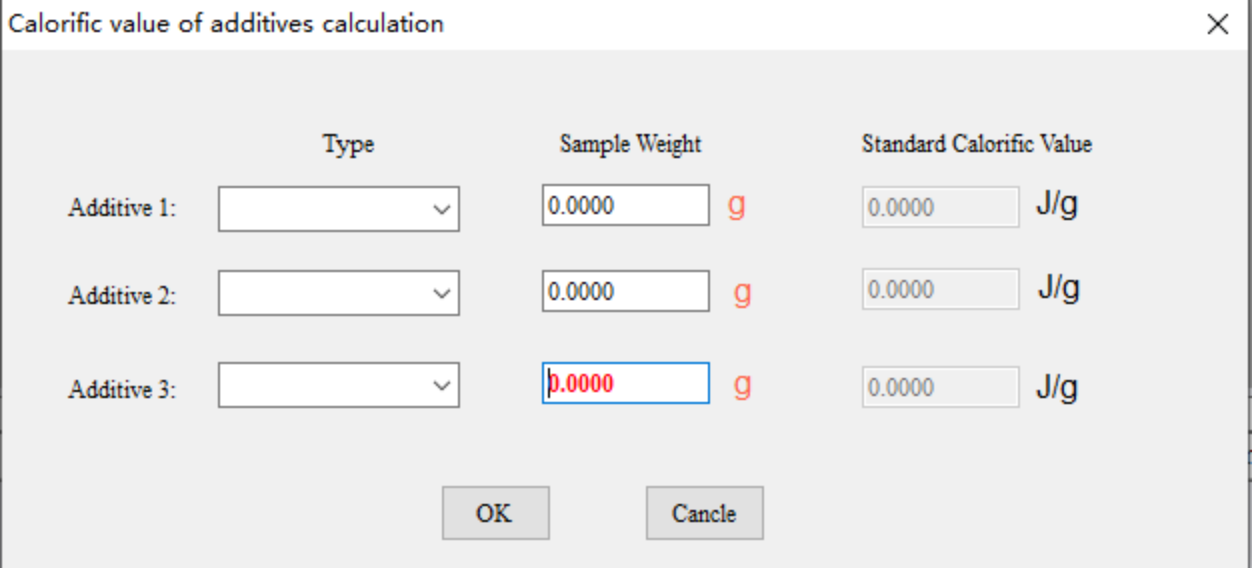The image size is (1252, 568).
Task: Expand the Additive 2 Type combo box
Action: pos(338,293)
